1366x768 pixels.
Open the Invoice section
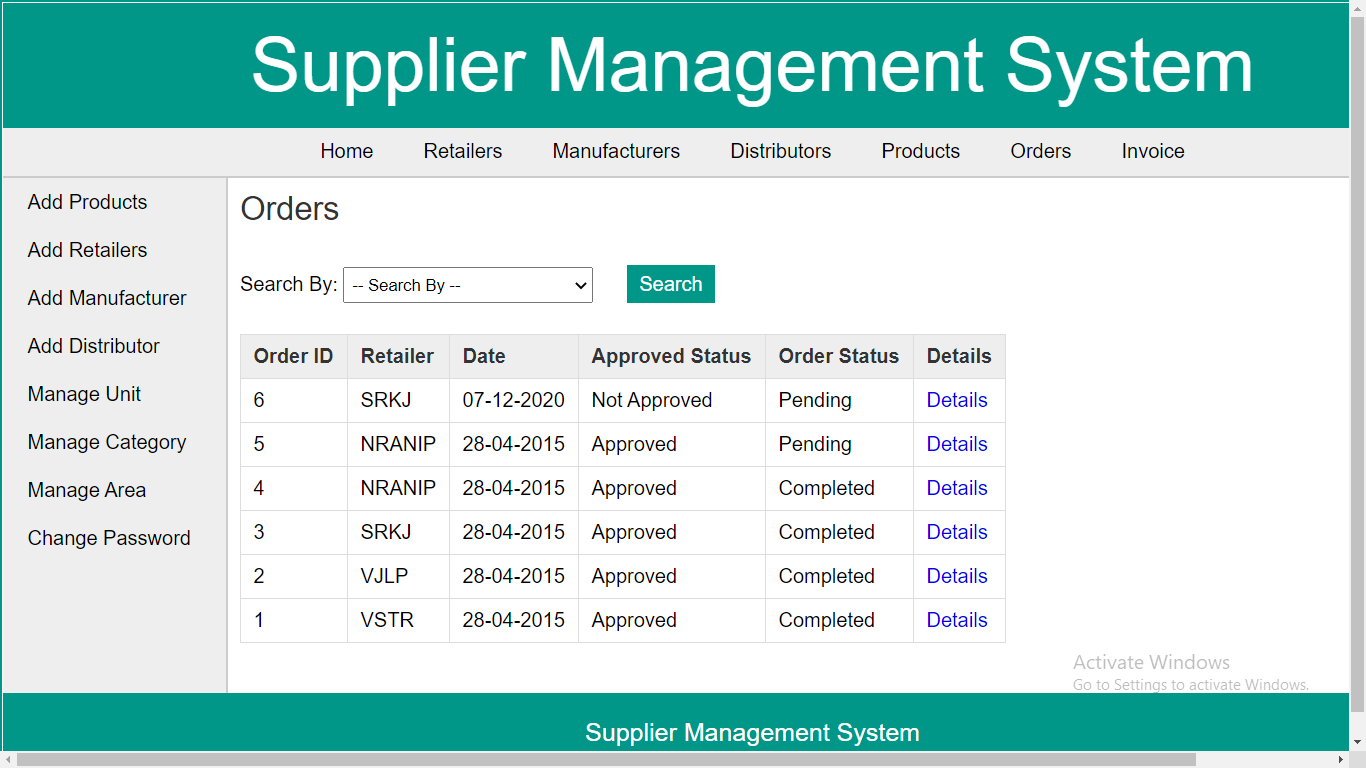(1152, 151)
